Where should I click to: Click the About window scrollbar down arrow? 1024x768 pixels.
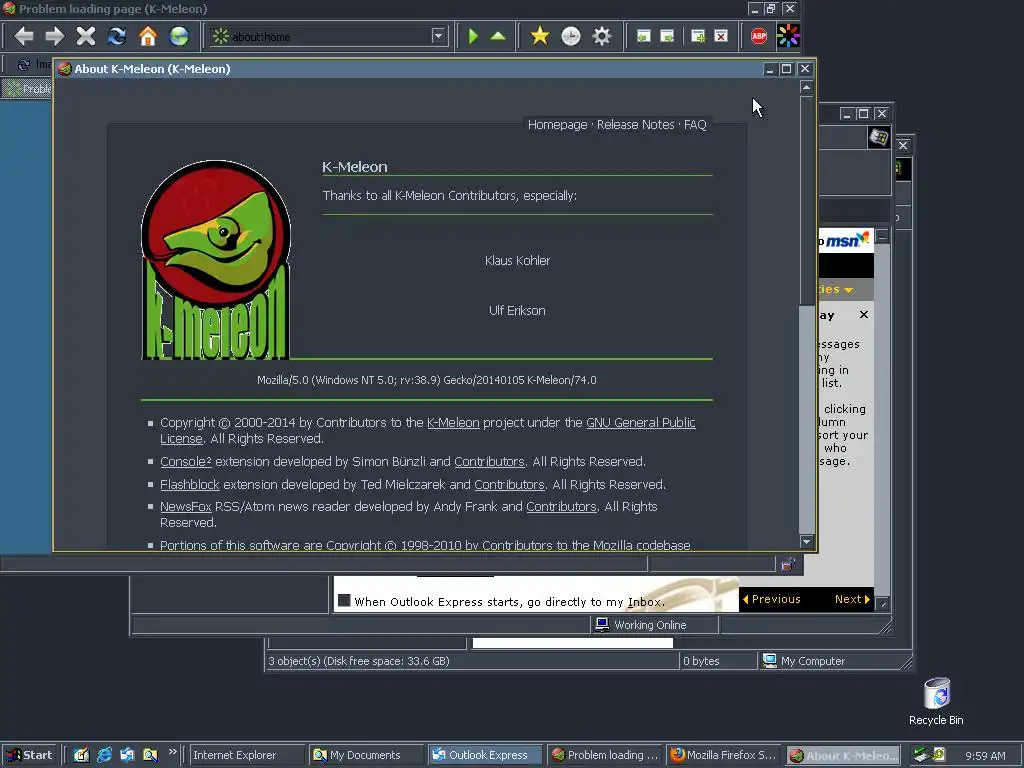[x=807, y=541]
